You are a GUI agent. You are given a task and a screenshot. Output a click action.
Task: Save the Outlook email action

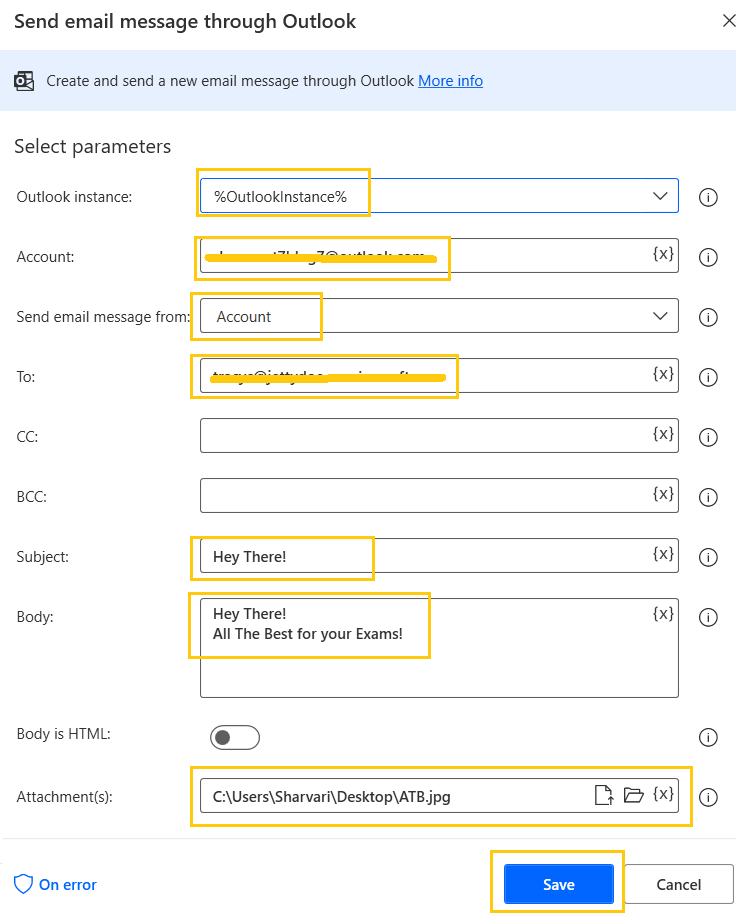(x=557, y=883)
